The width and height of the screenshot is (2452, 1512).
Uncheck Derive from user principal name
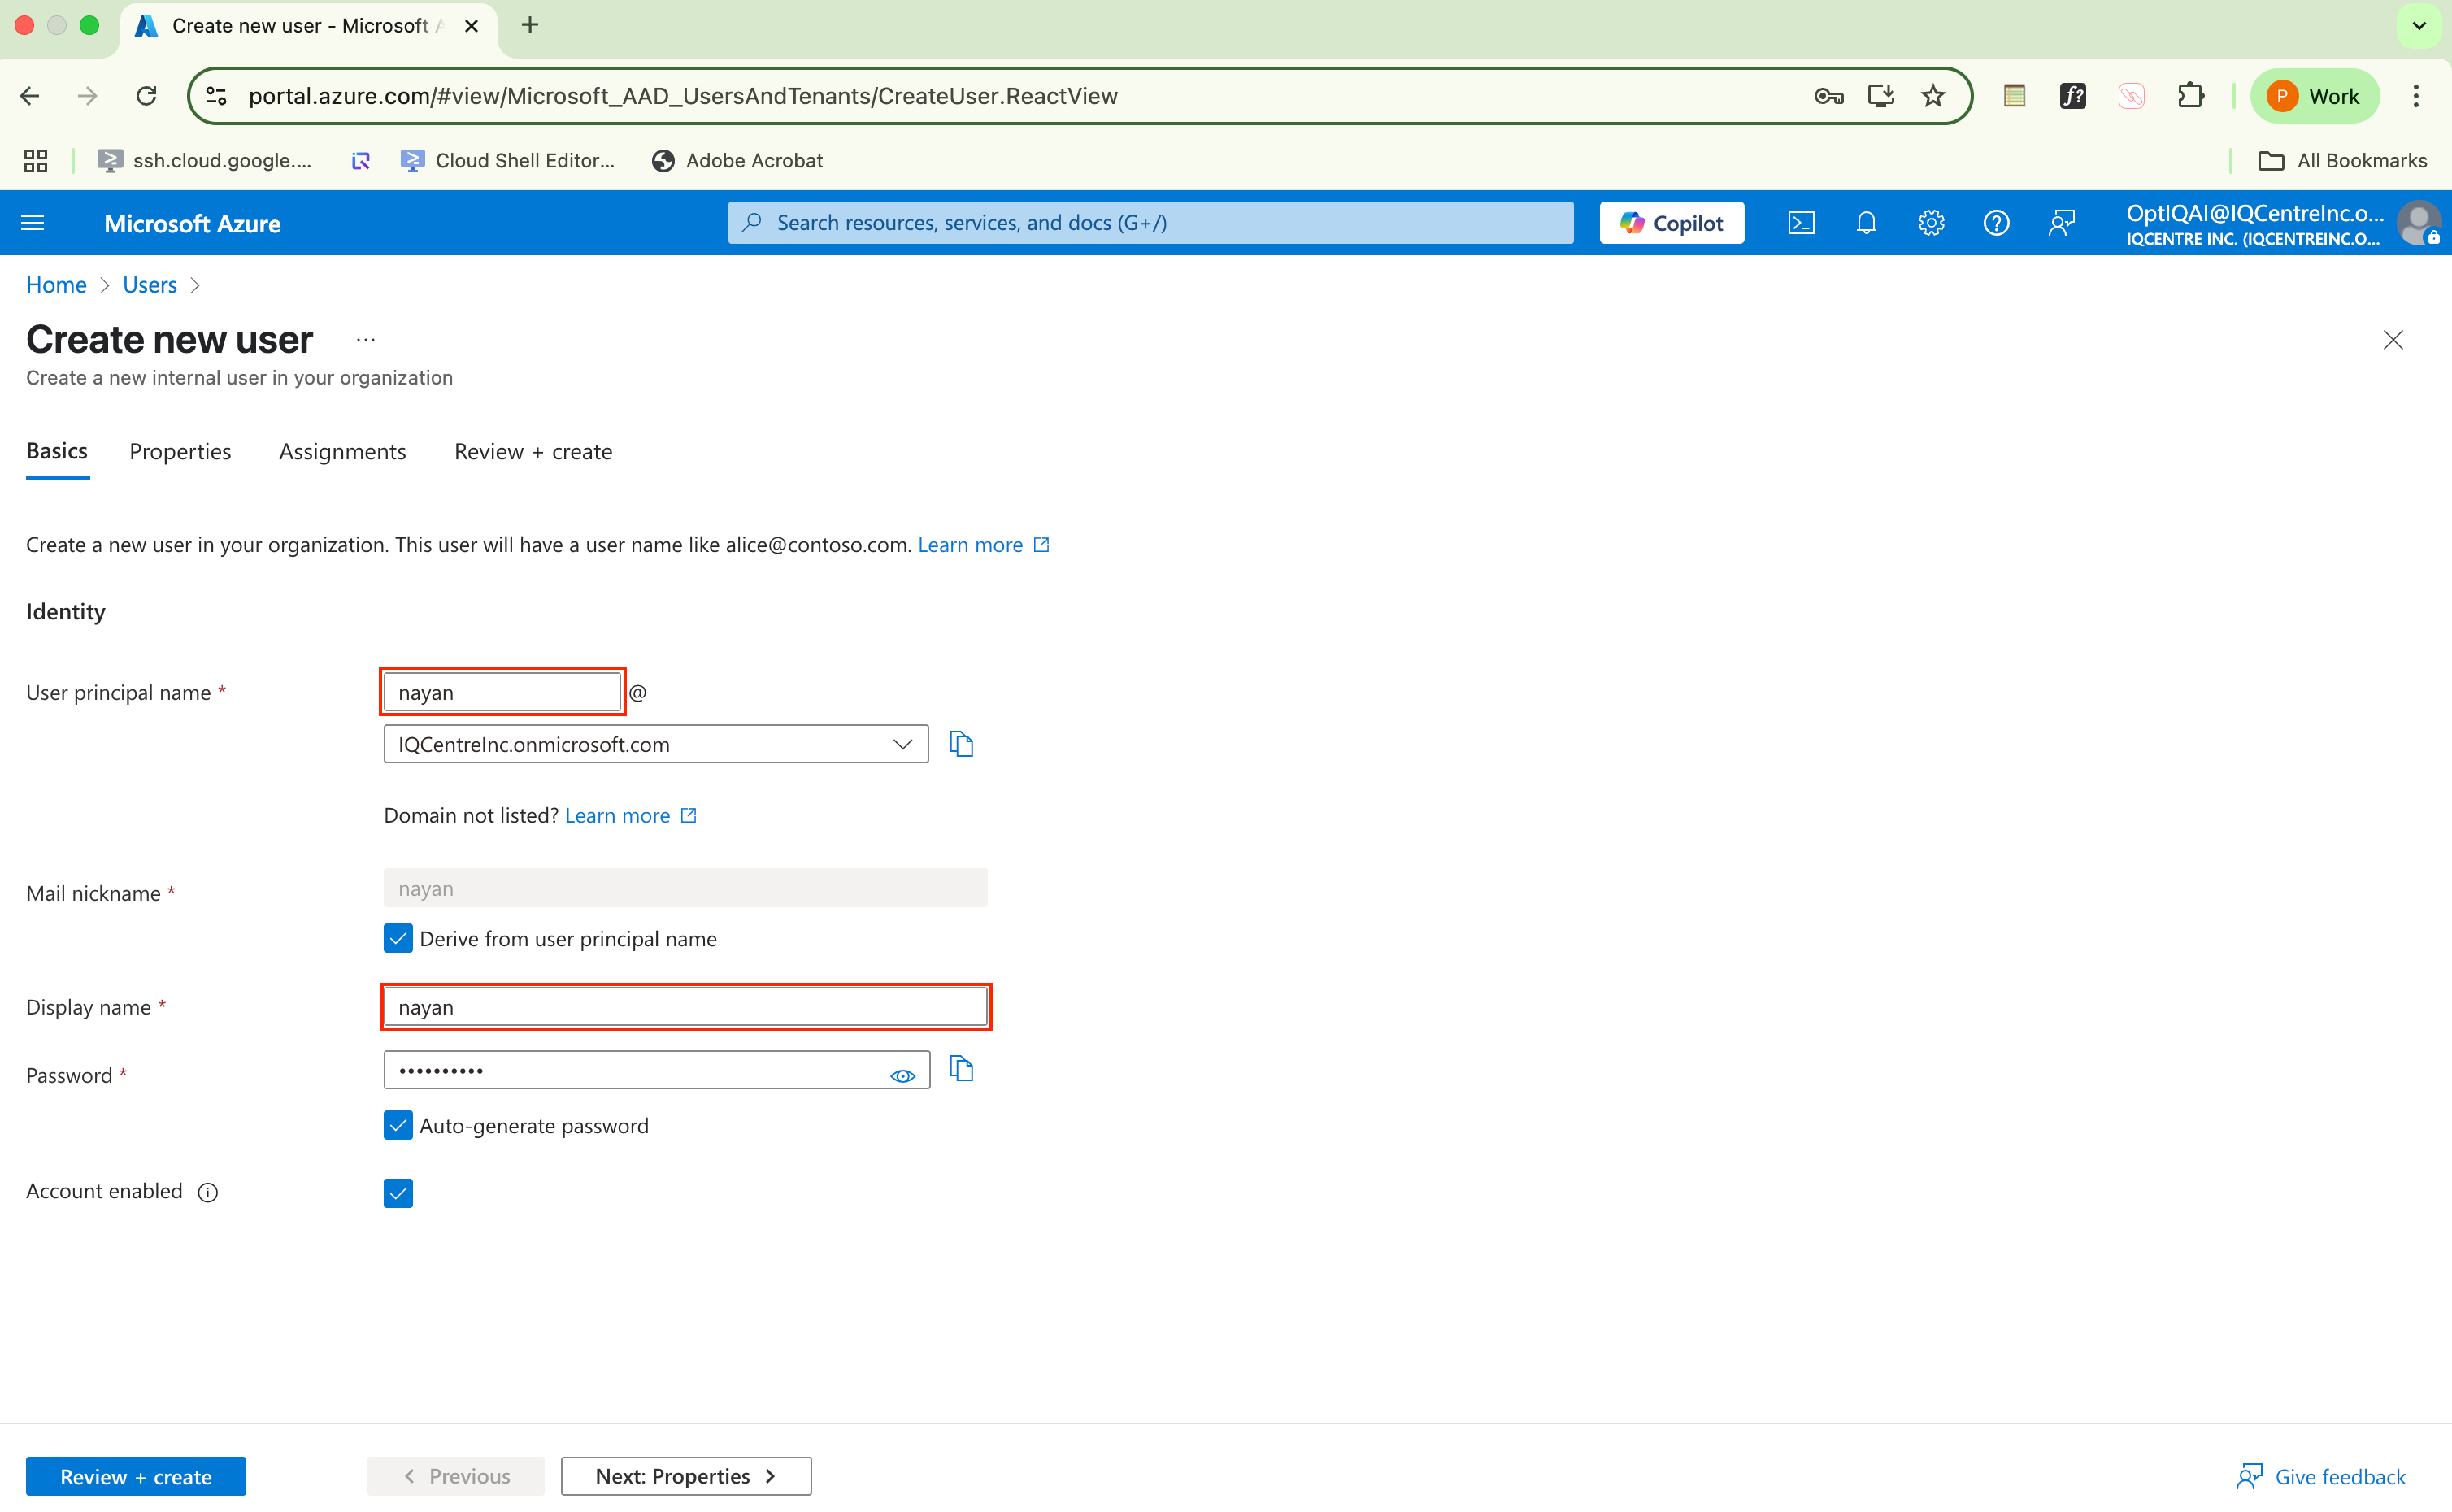coord(398,938)
